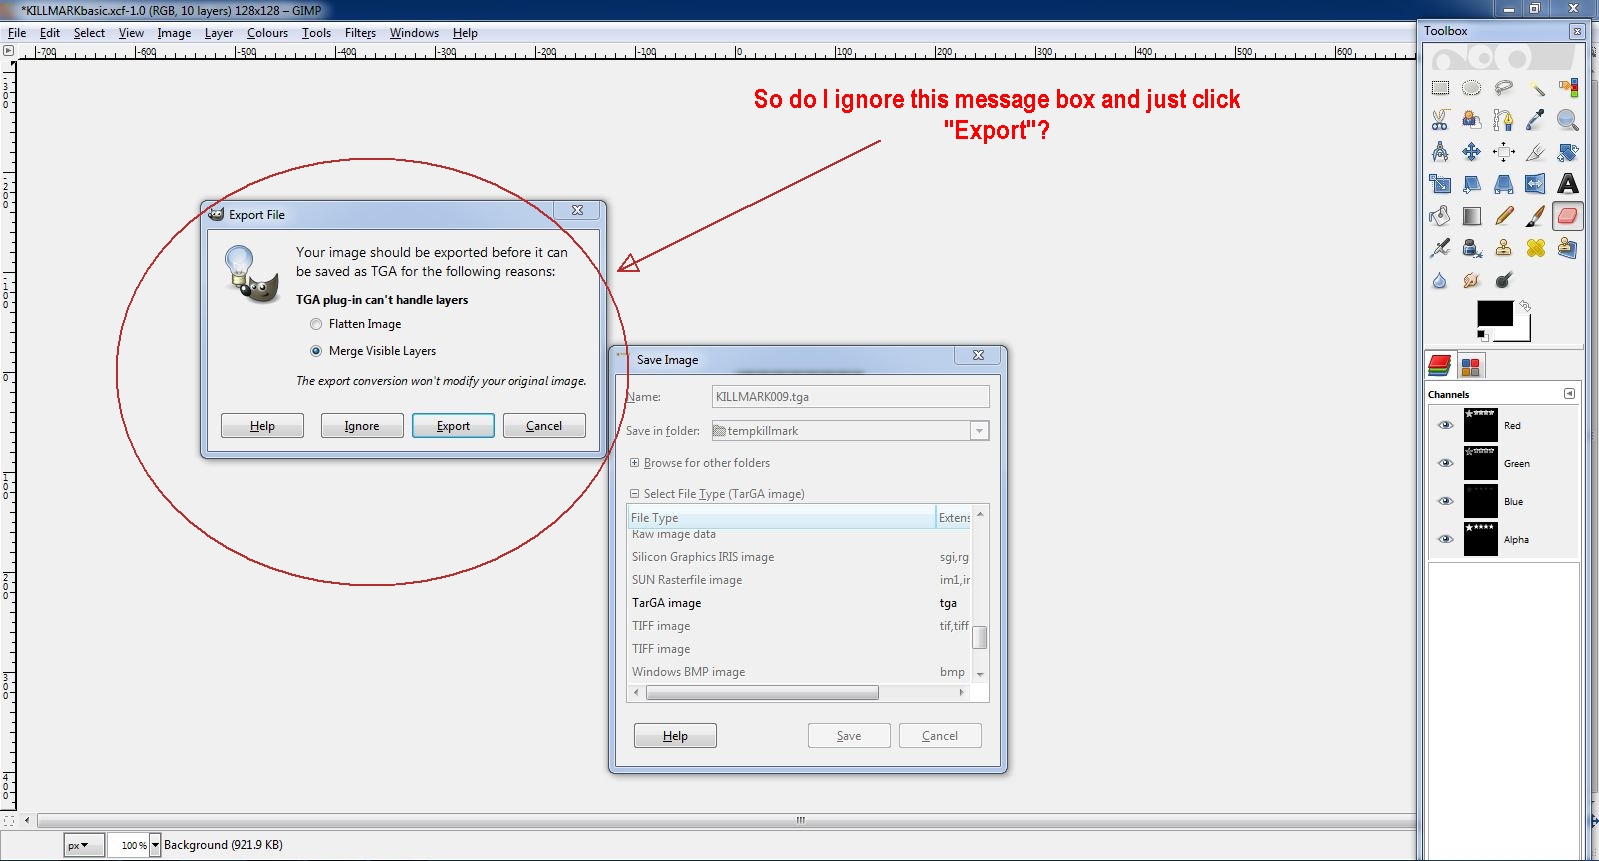Cancel the Export File dialog

click(544, 426)
